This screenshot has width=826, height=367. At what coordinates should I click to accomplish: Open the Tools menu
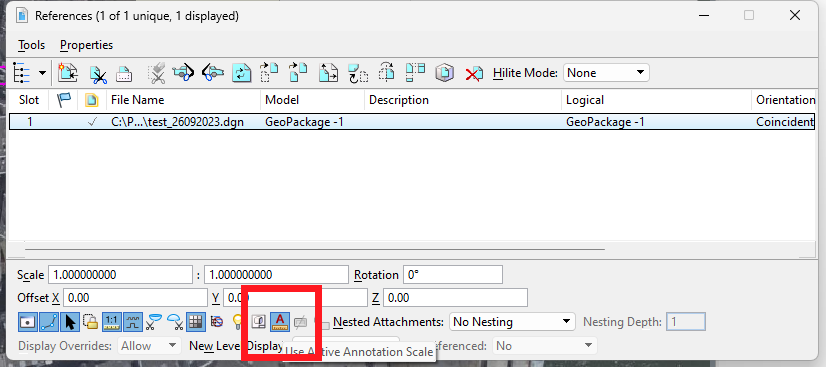31,45
